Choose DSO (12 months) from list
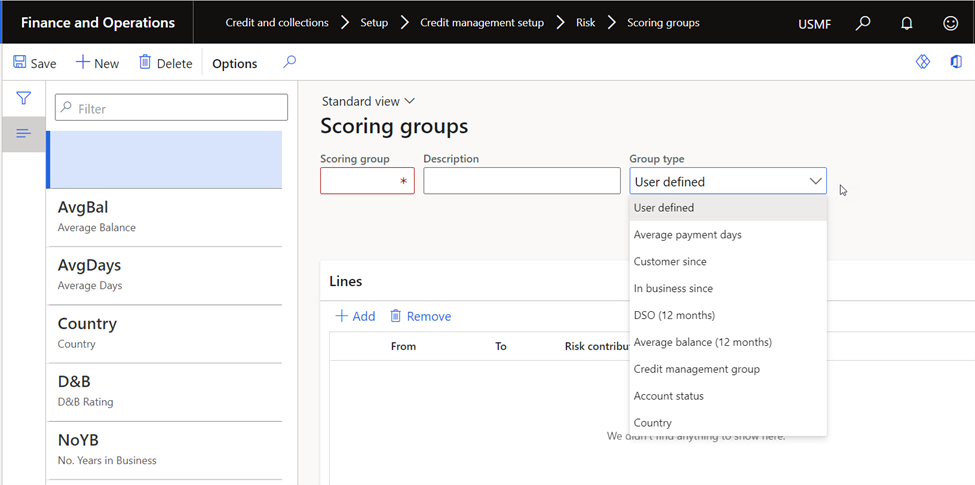Image resolution: width=975 pixels, height=485 pixels. (x=674, y=315)
